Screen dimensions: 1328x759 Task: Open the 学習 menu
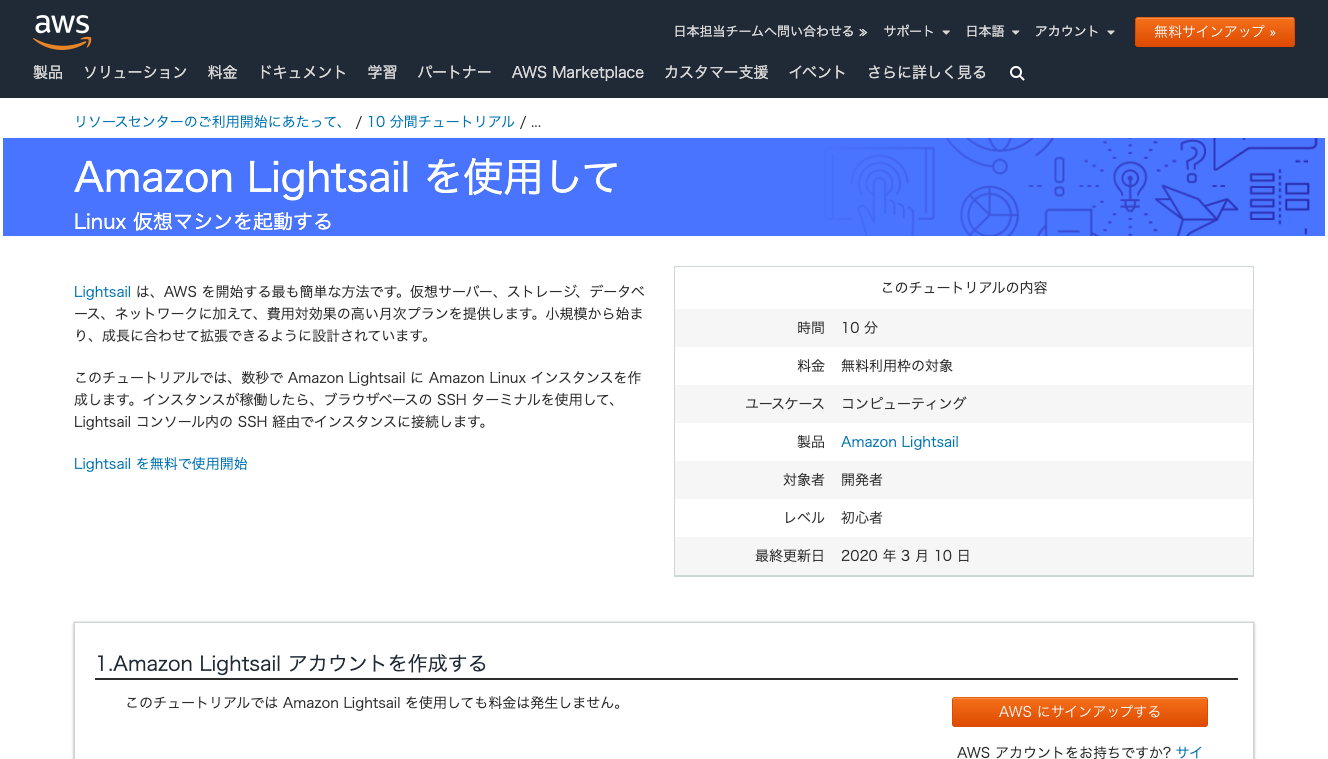[x=382, y=72]
